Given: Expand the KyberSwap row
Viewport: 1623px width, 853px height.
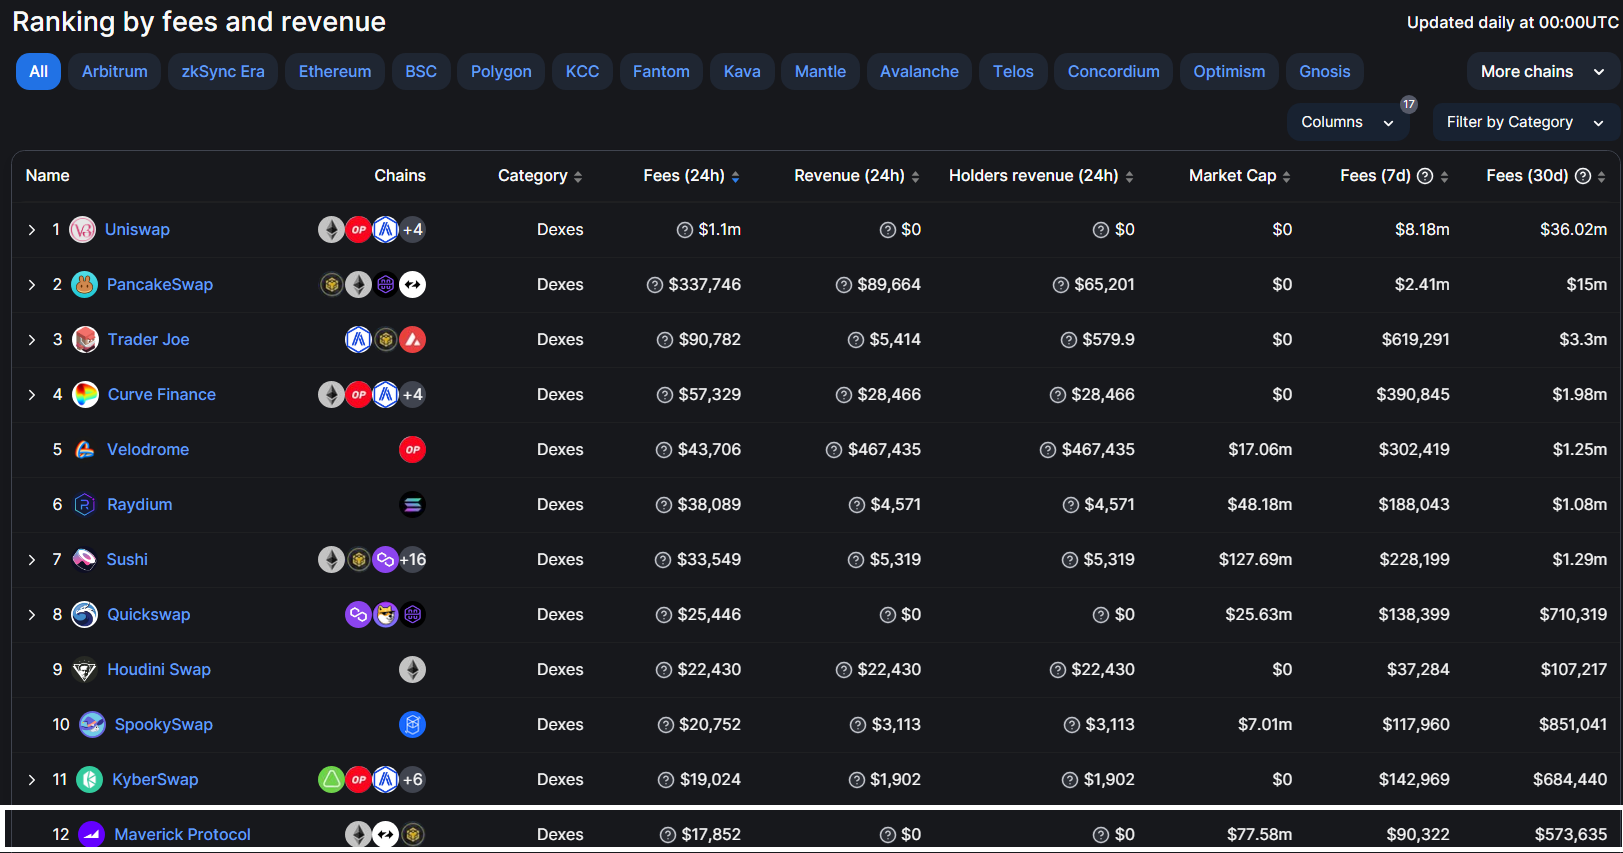Looking at the screenshot, I should 32,780.
